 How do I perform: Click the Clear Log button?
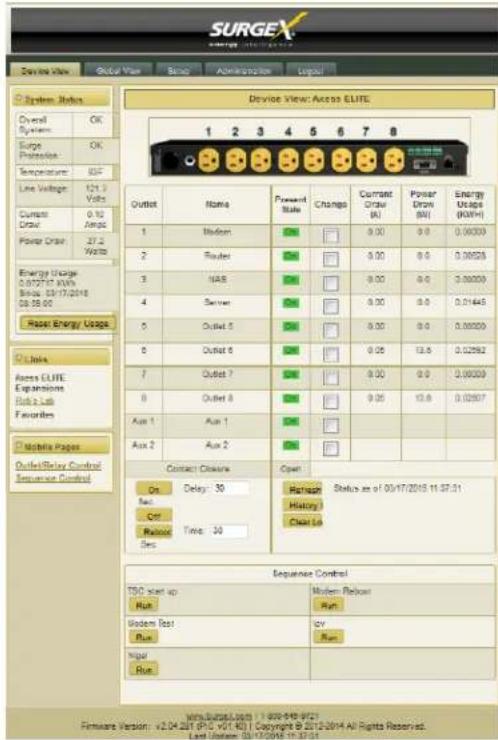click(x=303, y=521)
